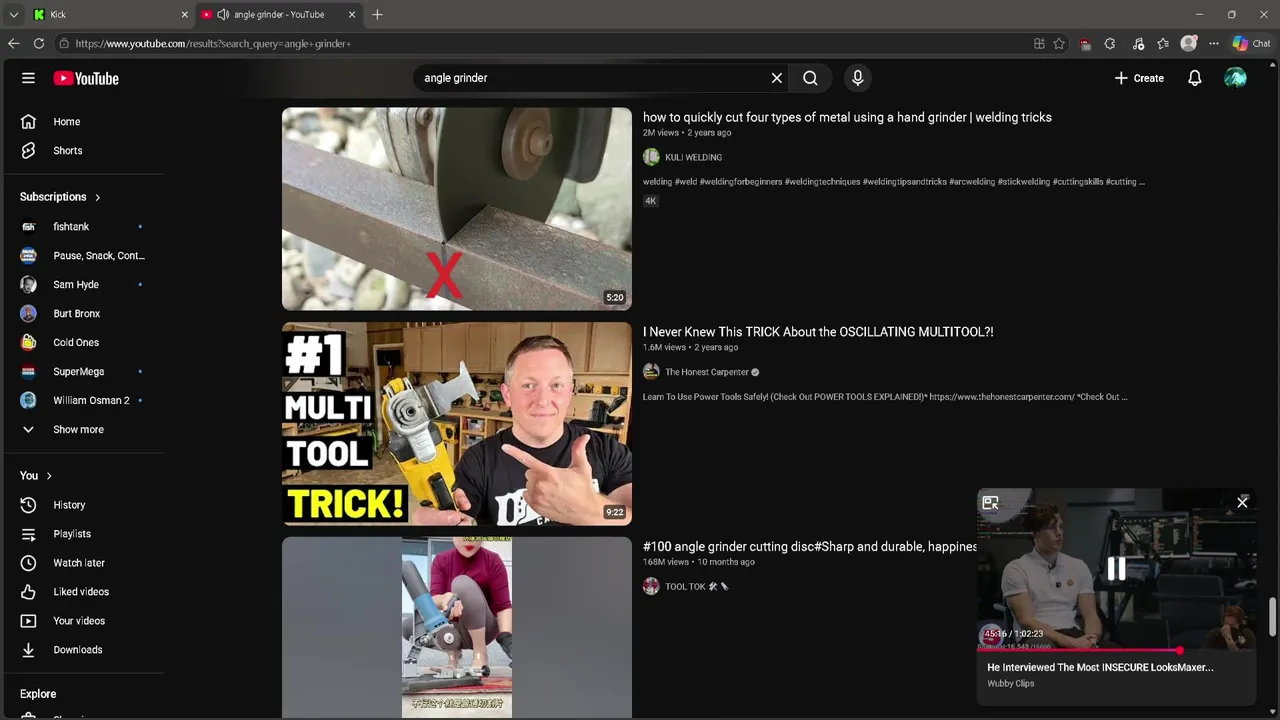Open miniplayer title He Interviewed The Most INSECURE
Viewport: 1280px width, 720px height.
(1100, 667)
